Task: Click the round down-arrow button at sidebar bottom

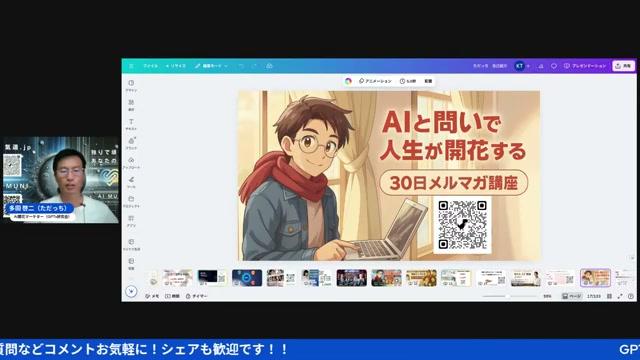Action: [x=131, y=291]
